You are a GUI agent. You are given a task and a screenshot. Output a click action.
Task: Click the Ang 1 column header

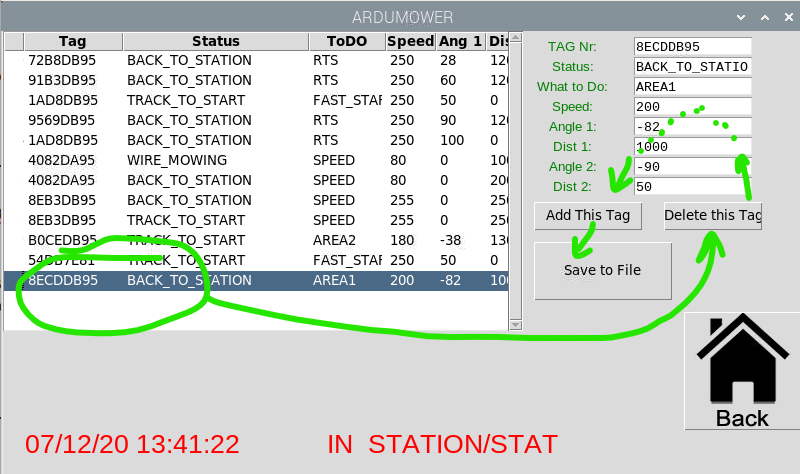[461, 41]
